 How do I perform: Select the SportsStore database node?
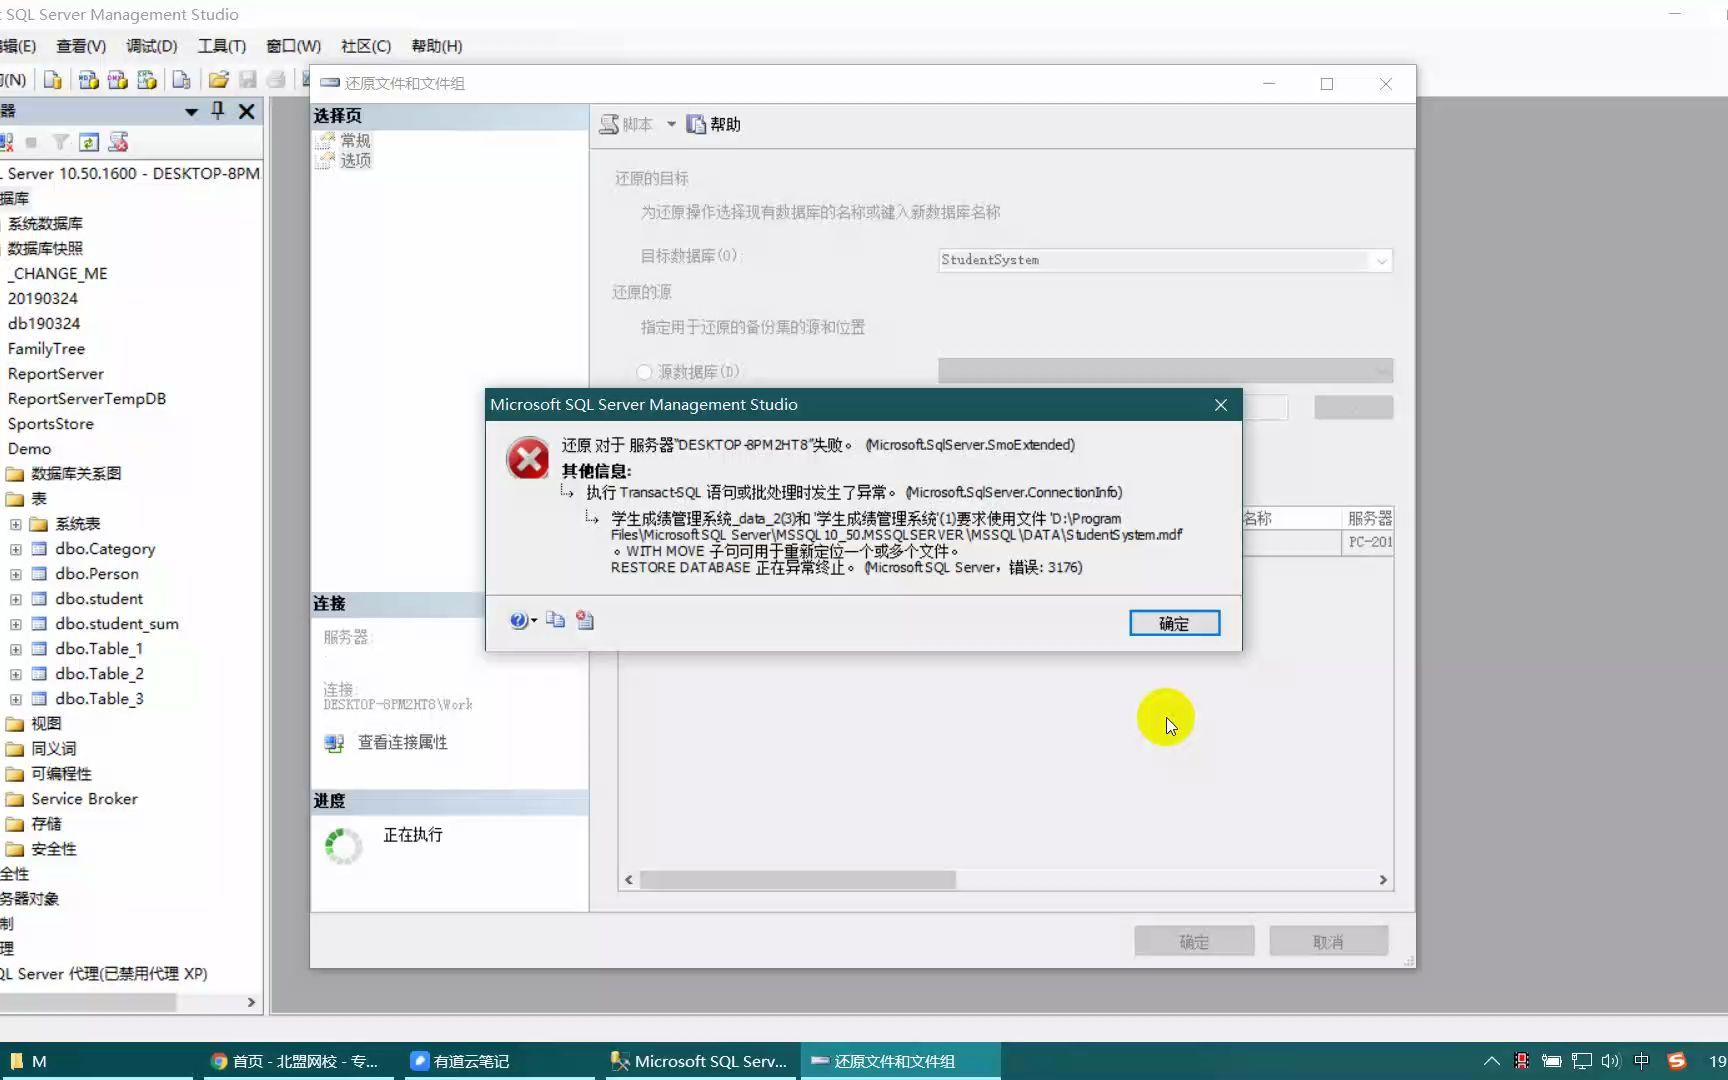click(x=50, y=424)
